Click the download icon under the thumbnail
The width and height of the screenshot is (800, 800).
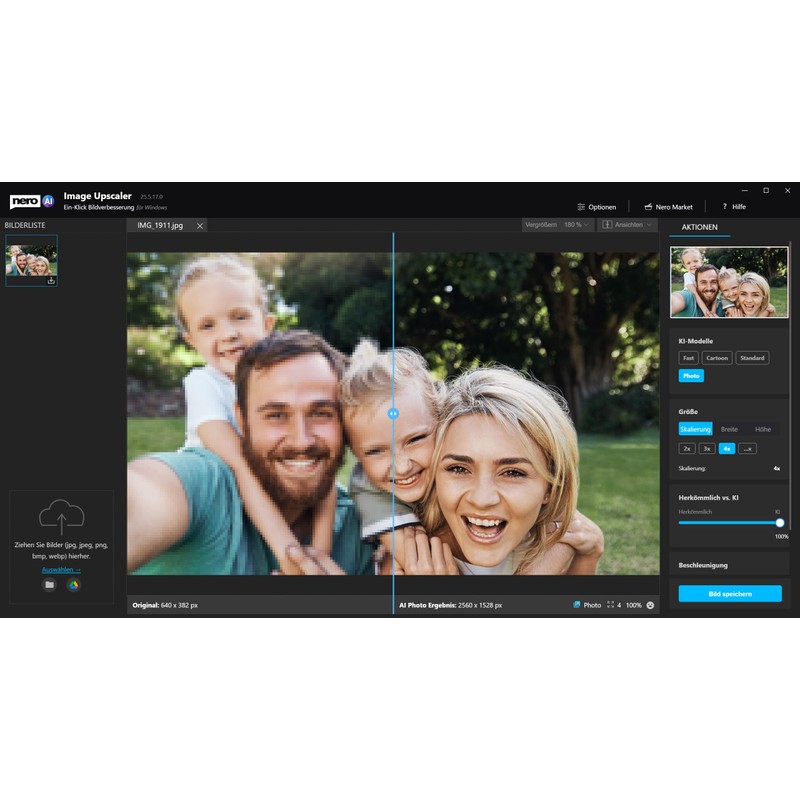click(51, 281)
